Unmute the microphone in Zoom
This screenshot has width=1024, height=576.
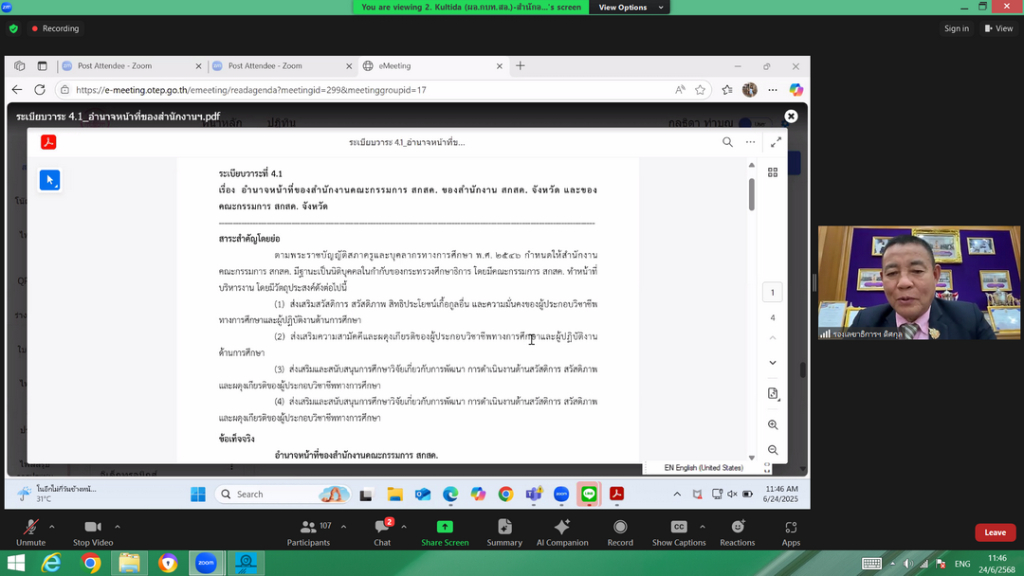tap(31, 532)
